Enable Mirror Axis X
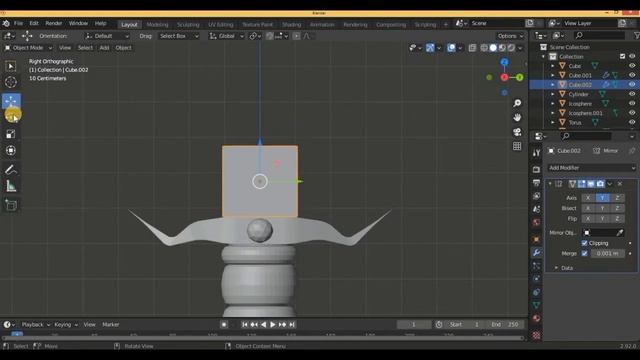The height and width of the screenshot is (360, 640). [x=588, y=198]
